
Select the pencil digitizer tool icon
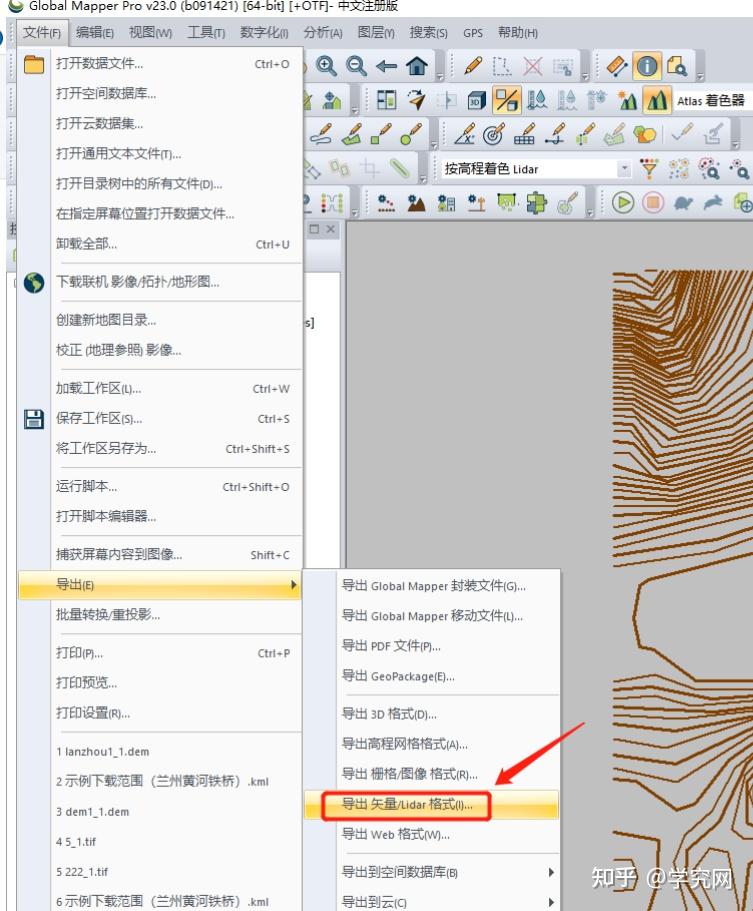[x=474, y=66]
